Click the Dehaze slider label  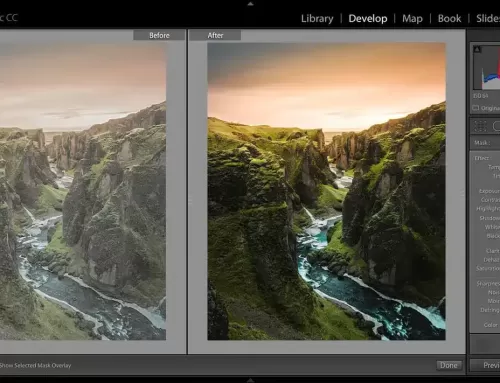point(491,259)
